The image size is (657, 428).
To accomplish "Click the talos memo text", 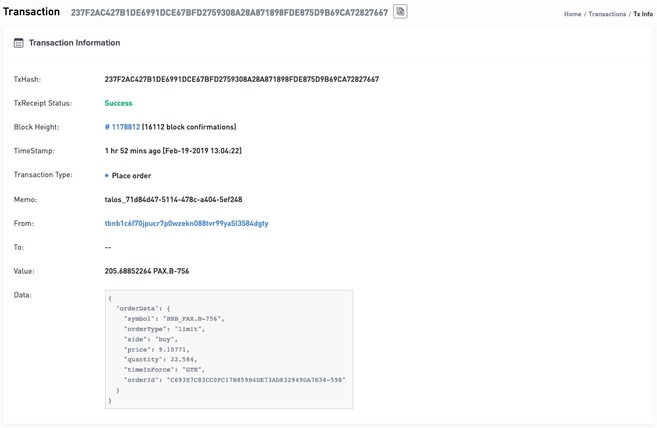I will [173, 199].
